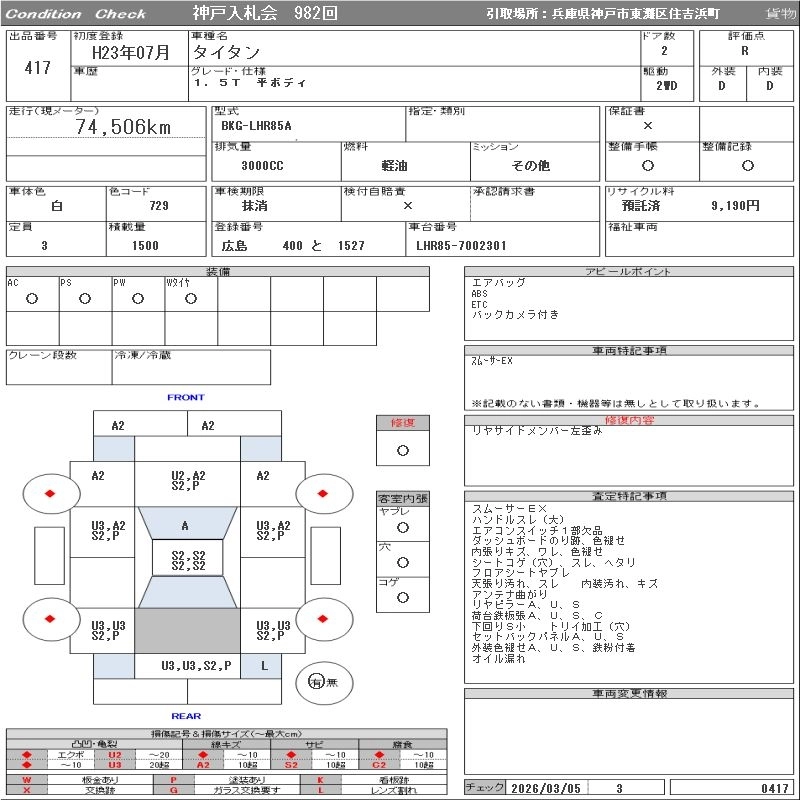Click the roof panel with S2,S2 codes
Image resolution: width=800 pixels, height=800 pixels.
tap(188, 560)
